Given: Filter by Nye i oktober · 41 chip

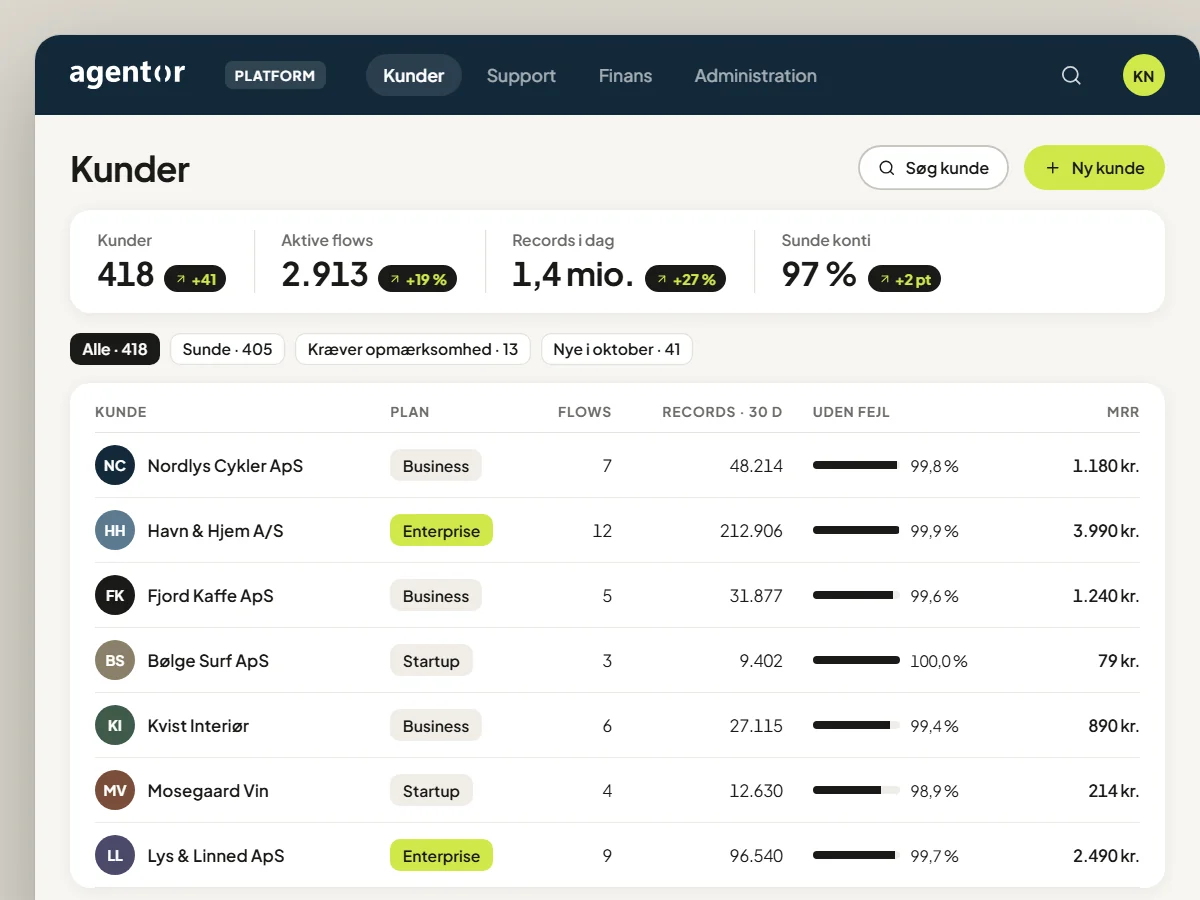Looking at the screenshot, I should coord(617,349).
